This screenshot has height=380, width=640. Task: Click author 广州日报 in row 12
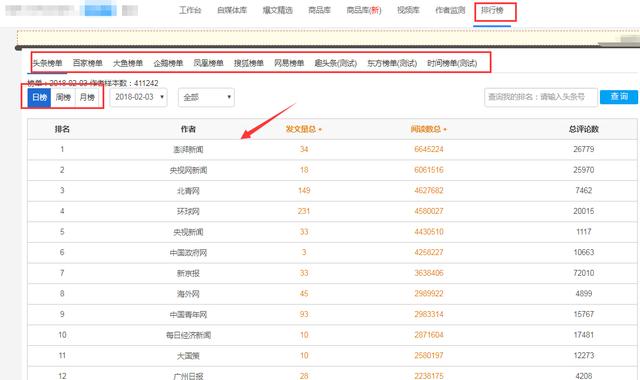[x=188, y=376]
